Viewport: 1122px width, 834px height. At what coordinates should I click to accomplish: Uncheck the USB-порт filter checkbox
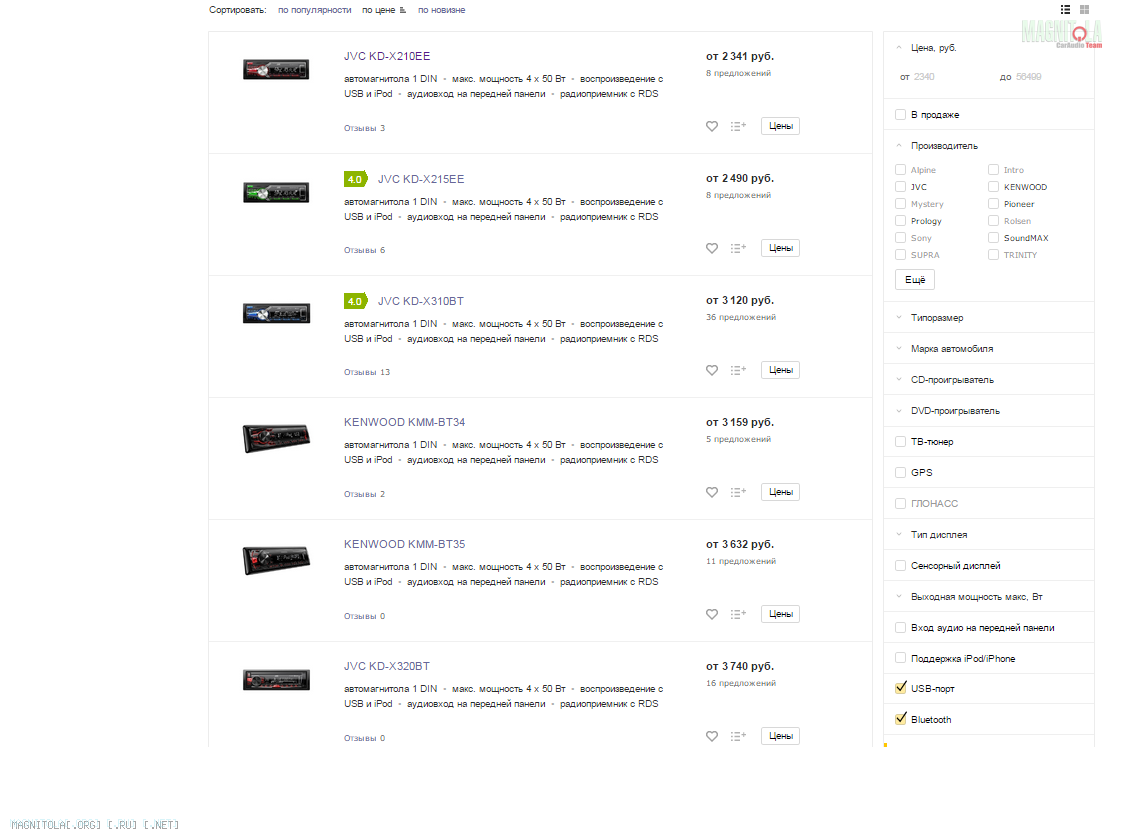pos(901,688)
